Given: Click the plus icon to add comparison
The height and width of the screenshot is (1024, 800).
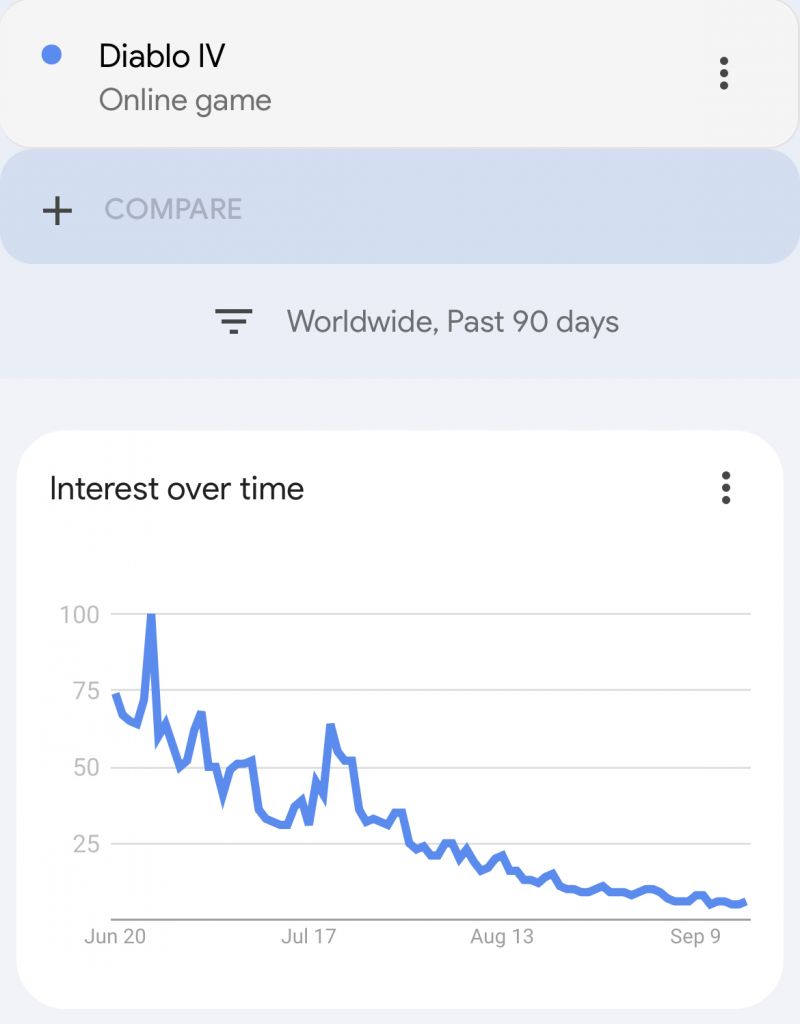Looking at the screenshot, I should pyautogui.click(x=58, y=210).
